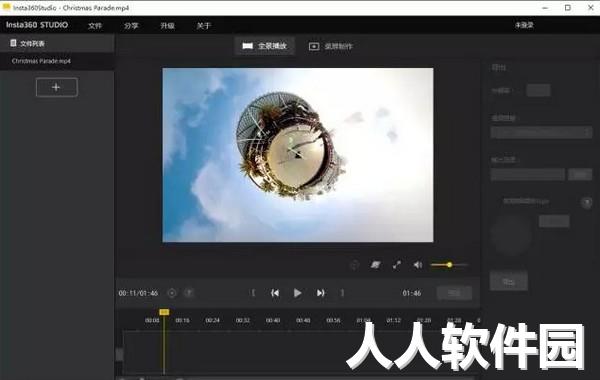Maximize the Insta360Studio window
Viewport: 600px width, 380px height.
click(x=567, y=8)
